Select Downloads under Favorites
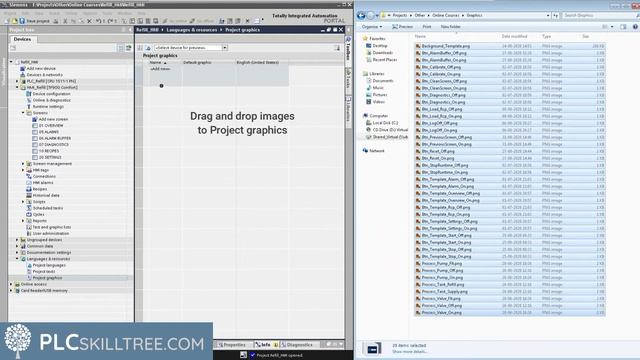 point(382,53)
